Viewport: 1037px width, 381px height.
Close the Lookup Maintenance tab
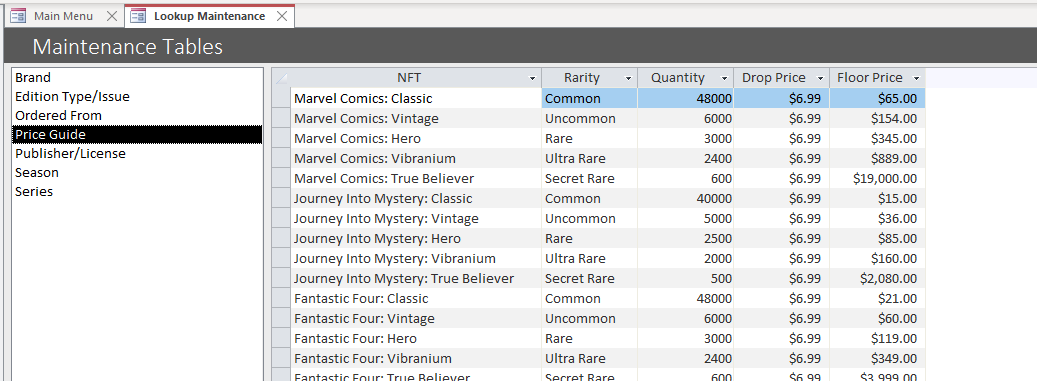pyautogui.click(x=282, y=16)
